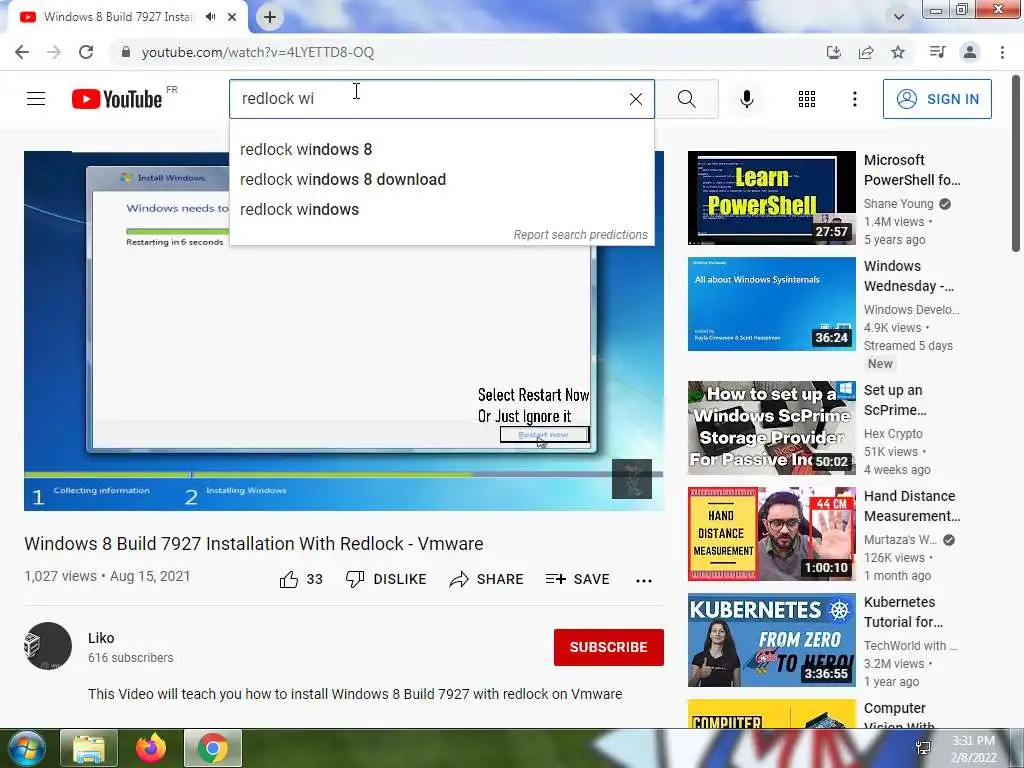This screenshot has width=1024, height=768.
Task: Click the Chrome taskbar icon
Action: (x=213, y=748)
